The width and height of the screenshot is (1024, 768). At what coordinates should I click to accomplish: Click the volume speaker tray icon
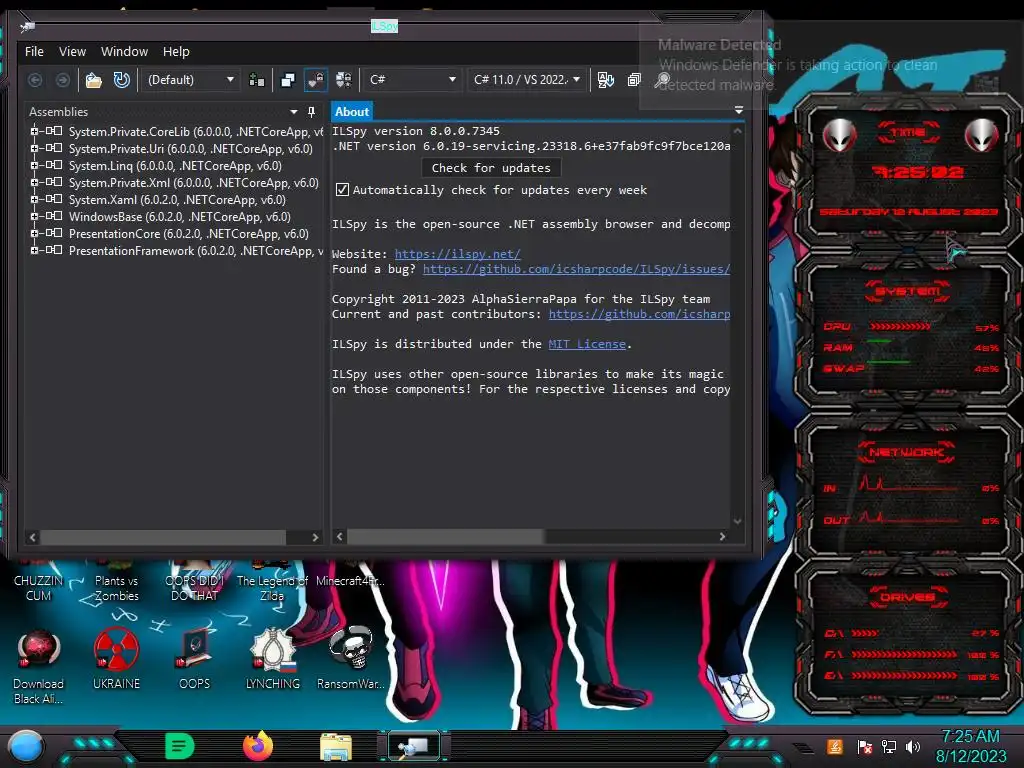click(x=913, y=746)
